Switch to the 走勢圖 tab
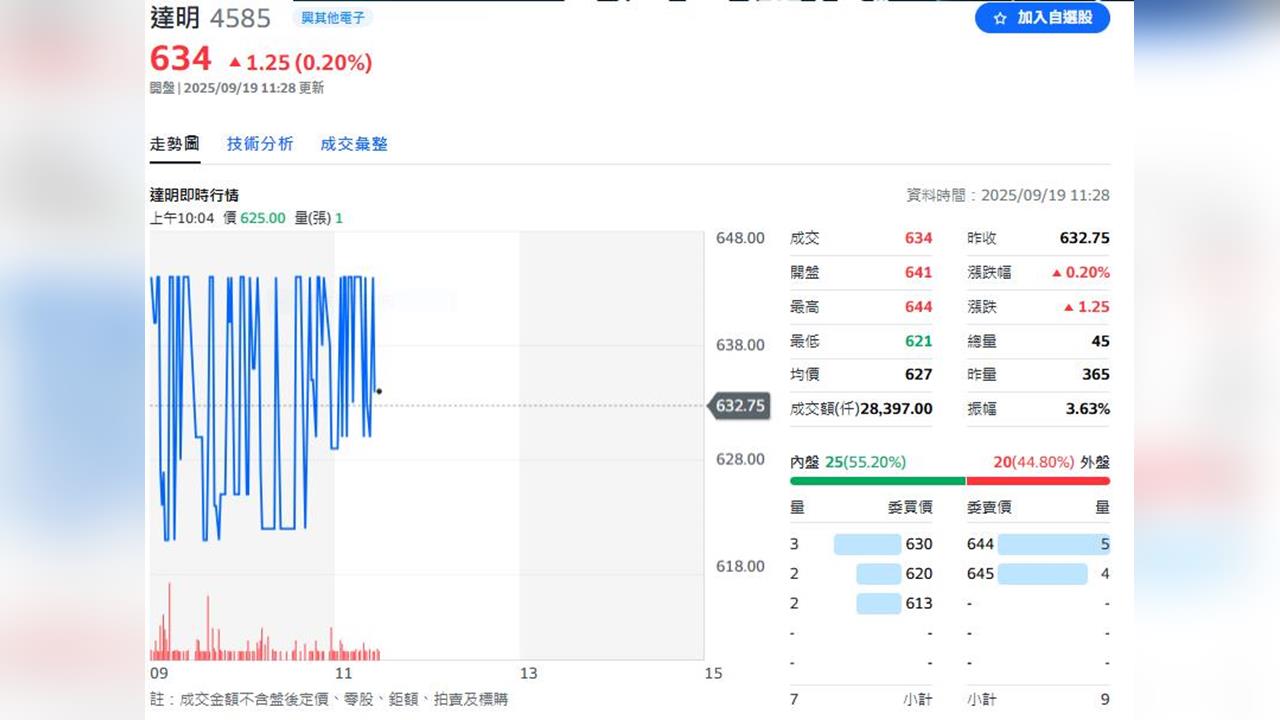Viewport: 1280px width, 720px height. [x=175, y=144]
